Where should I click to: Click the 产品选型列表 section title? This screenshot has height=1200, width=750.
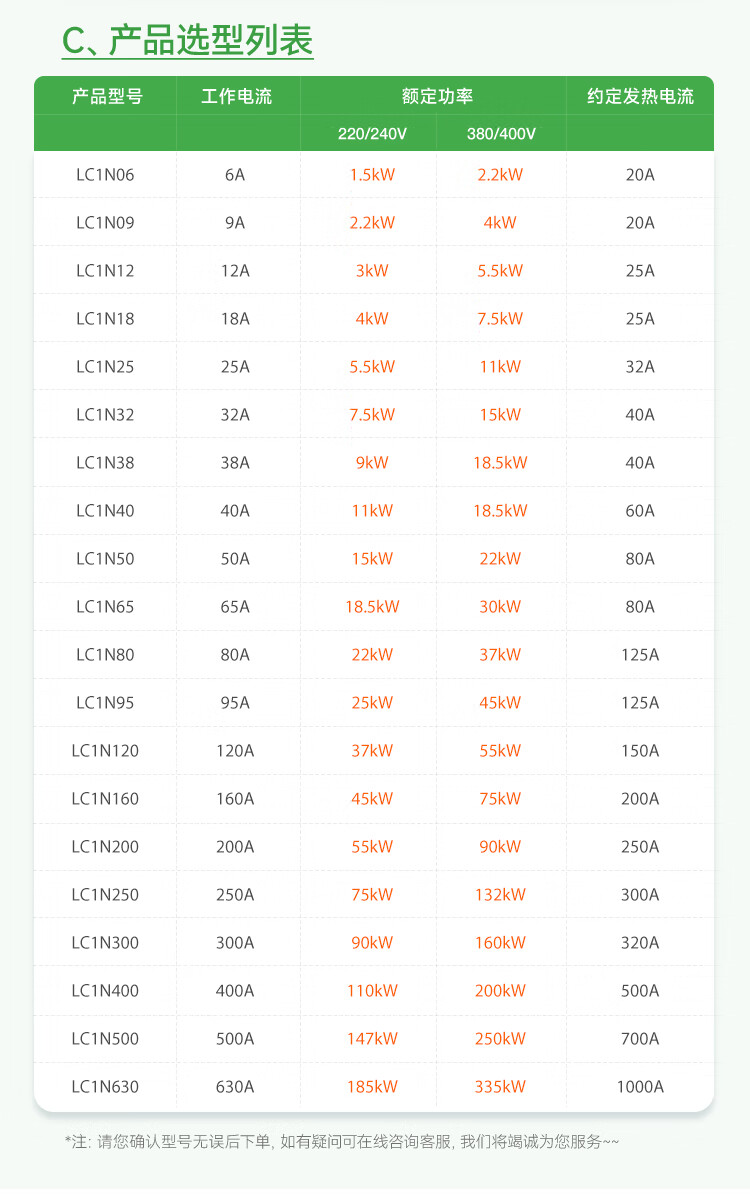188,41
